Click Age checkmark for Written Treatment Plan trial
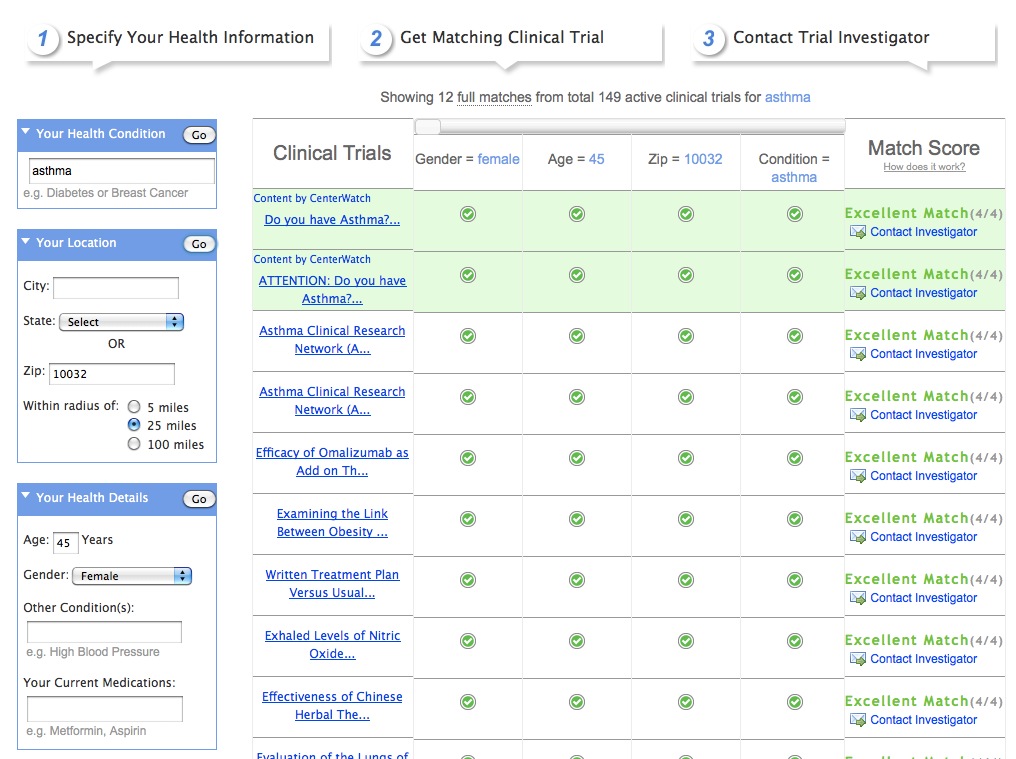This screenshot has height=759, width=1016. pos(576,580)
